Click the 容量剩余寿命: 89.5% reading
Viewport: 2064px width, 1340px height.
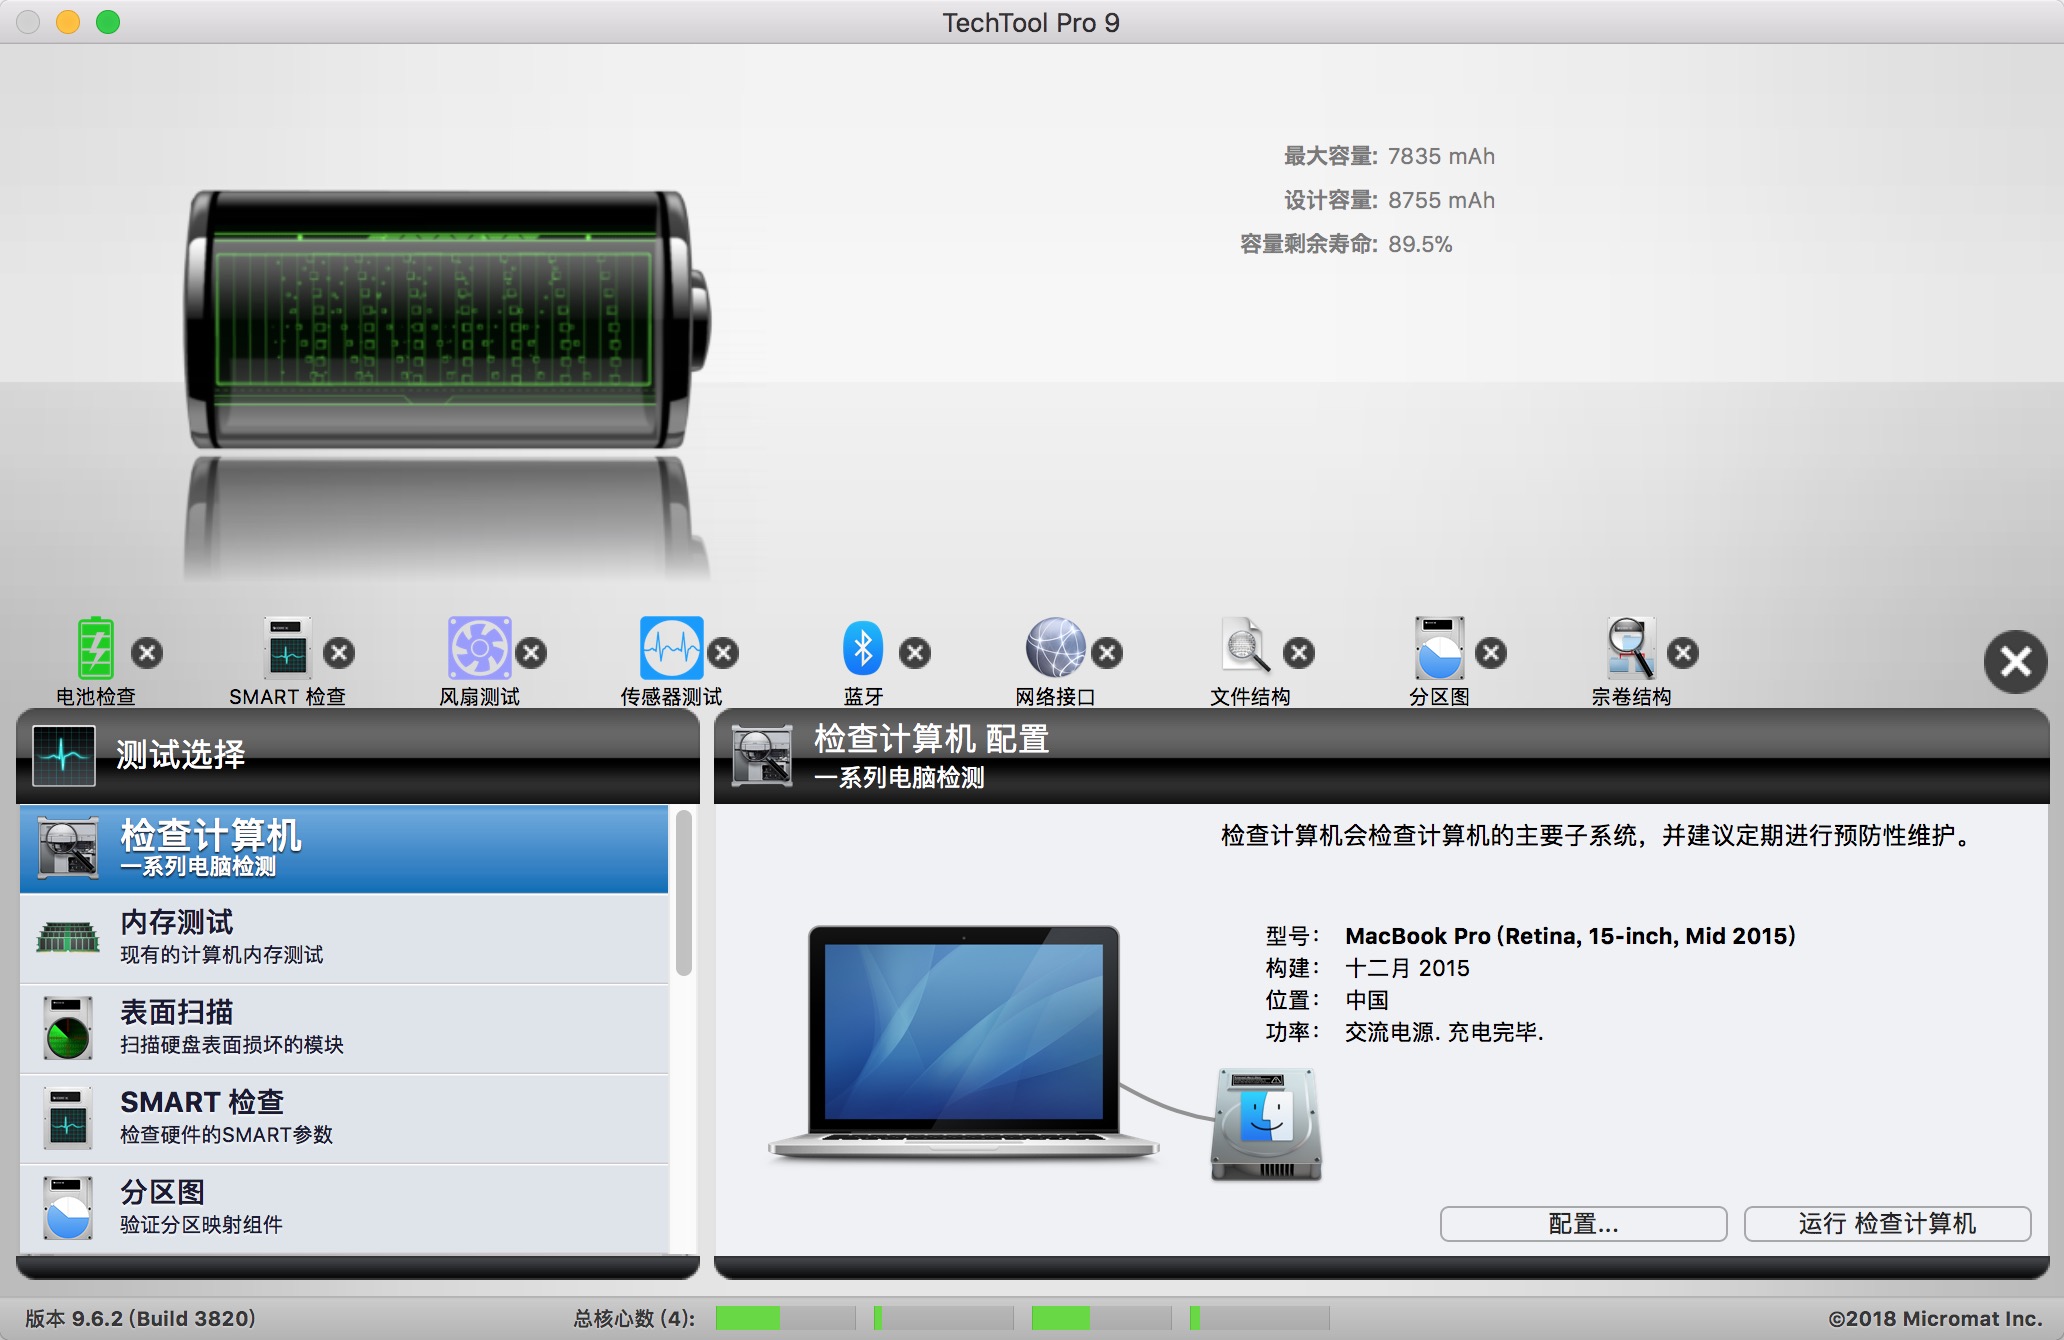[x=1346, y=244]
